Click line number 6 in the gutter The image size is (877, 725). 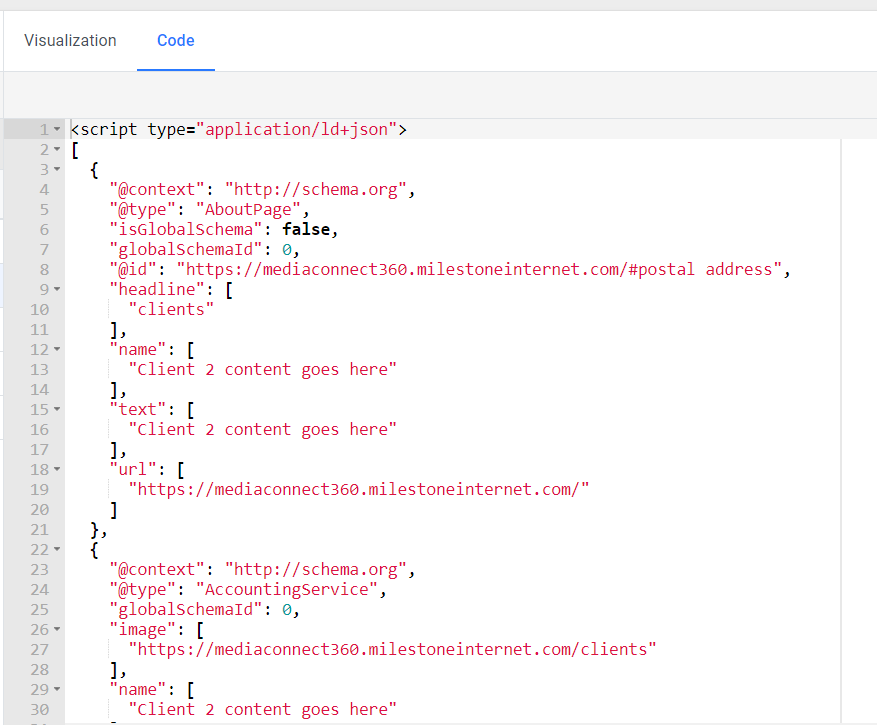coord(44,229)
